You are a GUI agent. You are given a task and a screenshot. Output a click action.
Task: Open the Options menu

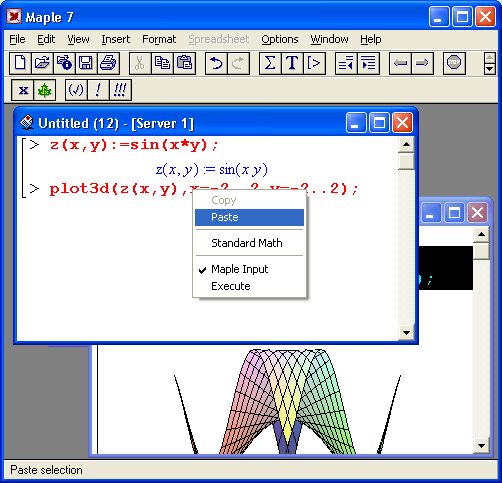tap(280, 39)
